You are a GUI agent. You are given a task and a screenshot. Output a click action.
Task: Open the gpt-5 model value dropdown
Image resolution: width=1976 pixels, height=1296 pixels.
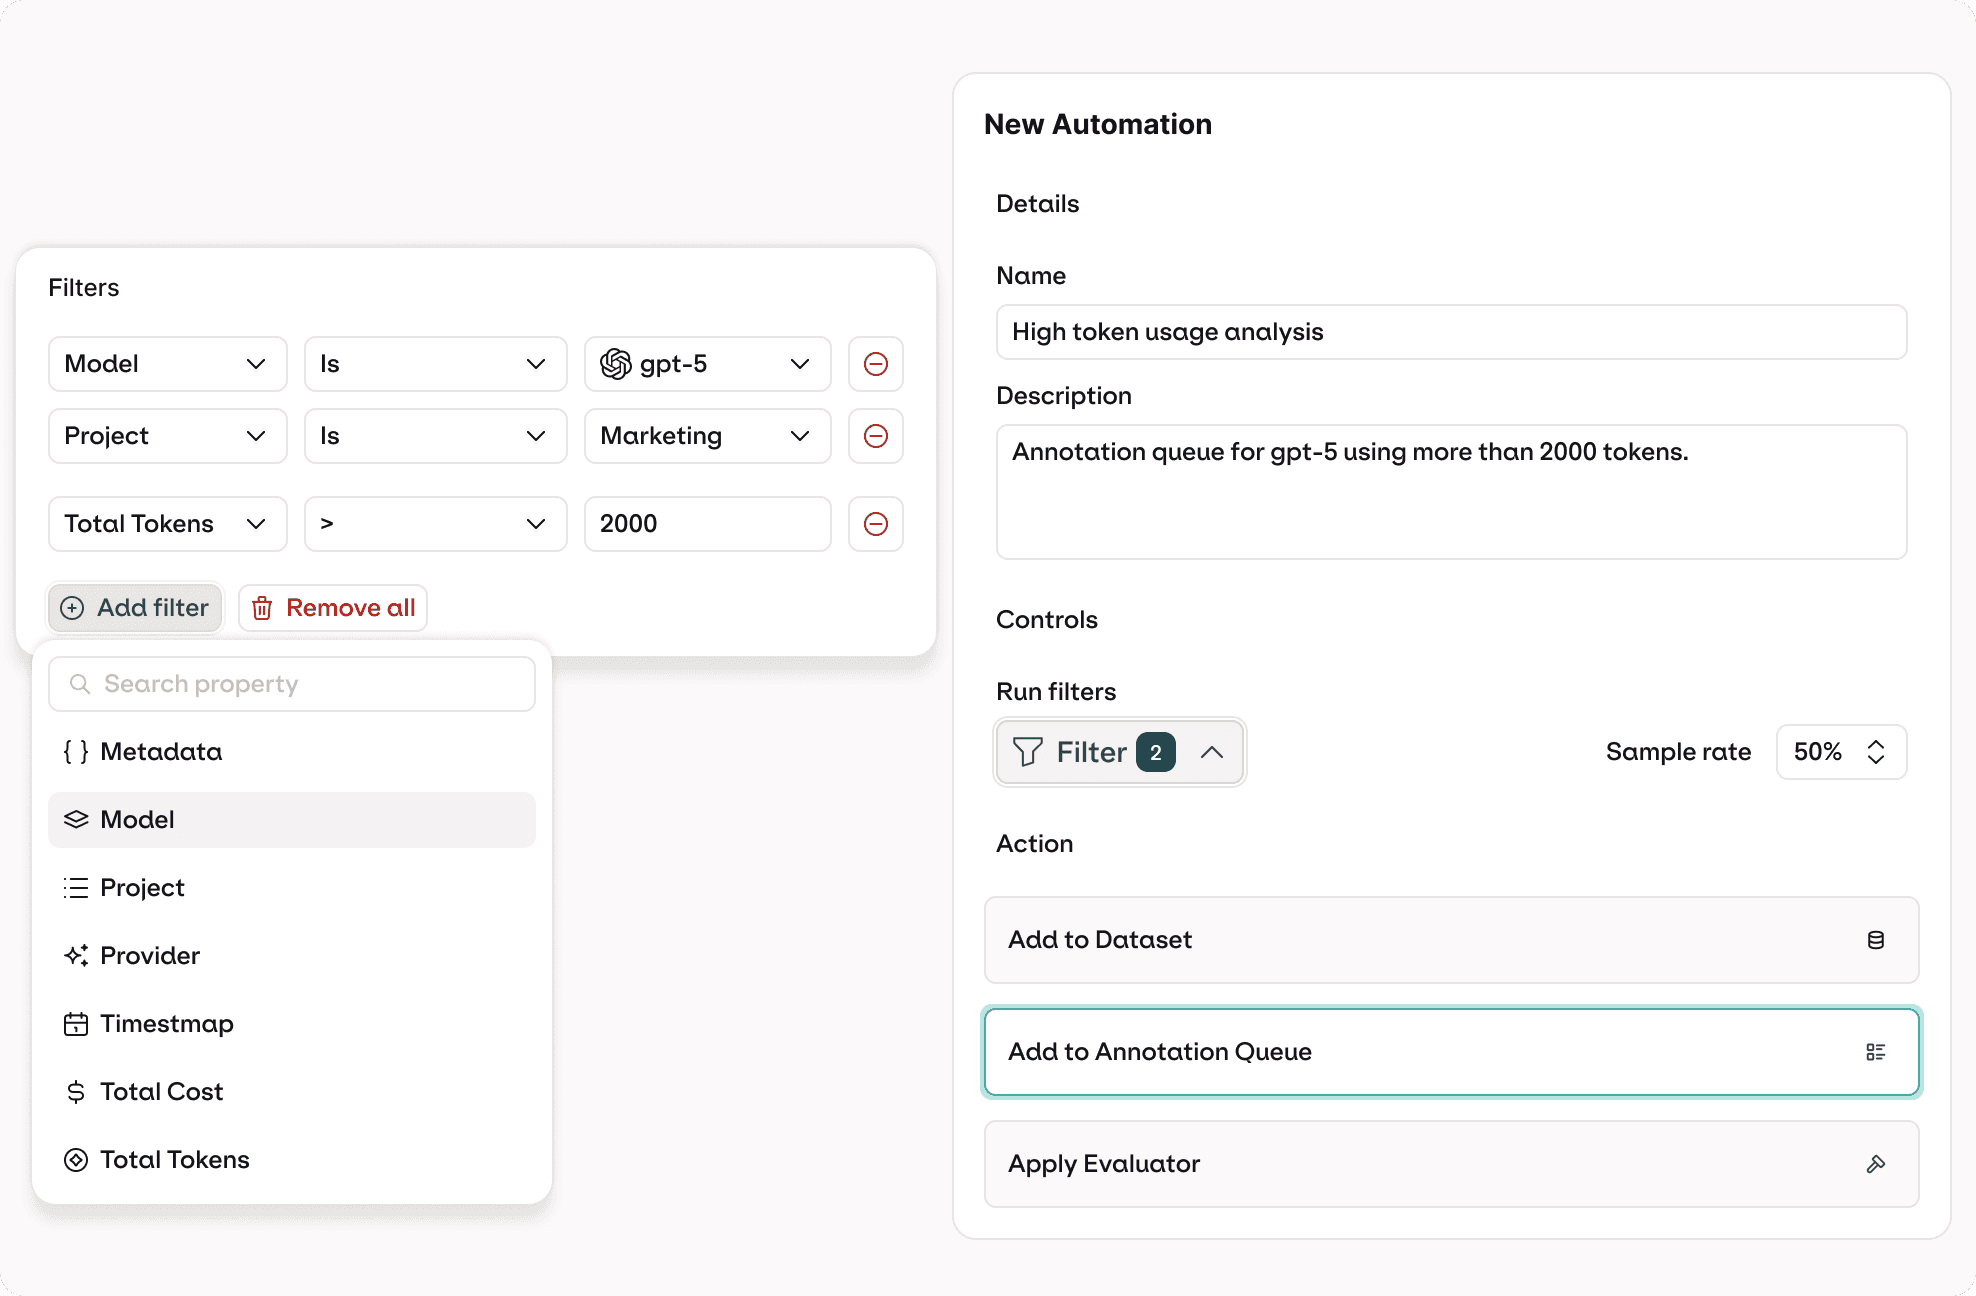click(x=707, y=364)
